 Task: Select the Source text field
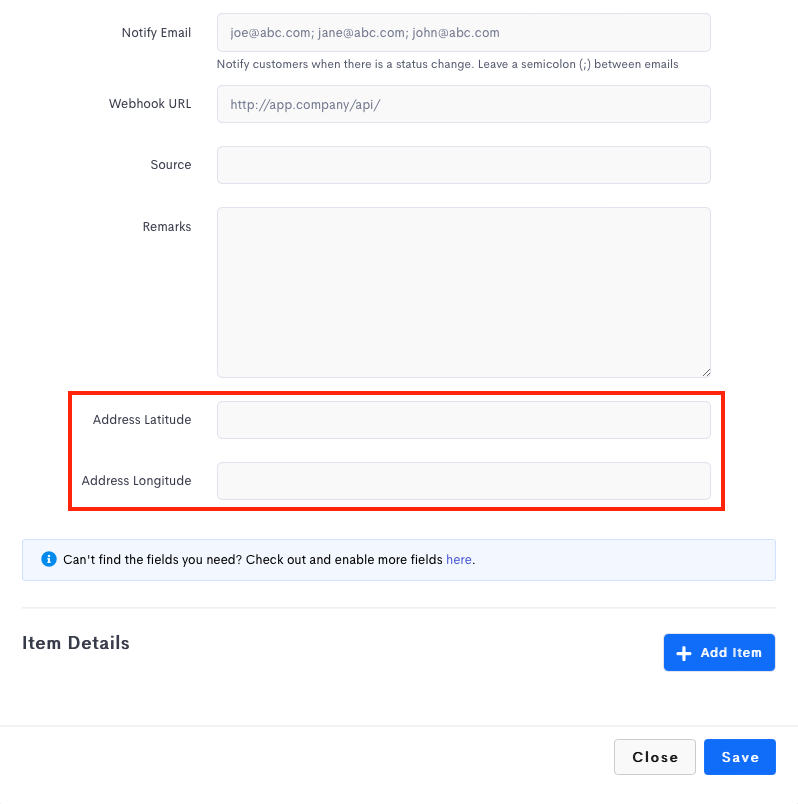click(463, 165)
